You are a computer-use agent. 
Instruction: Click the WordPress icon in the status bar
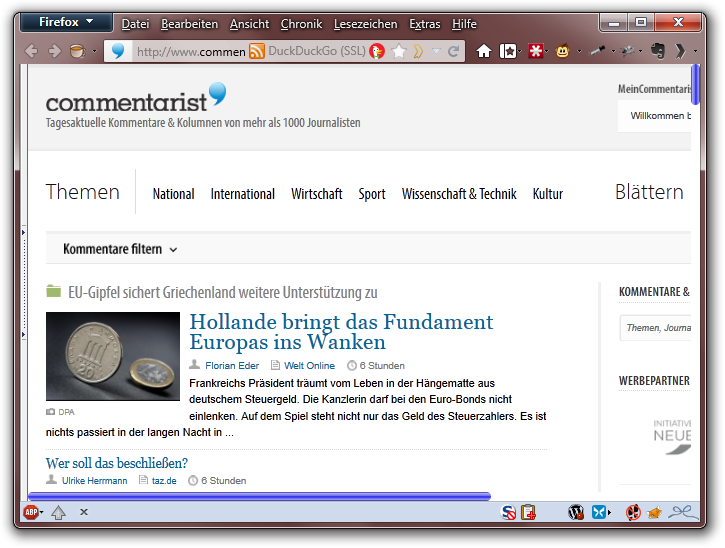pyautogui.click(x=575, y=512)
